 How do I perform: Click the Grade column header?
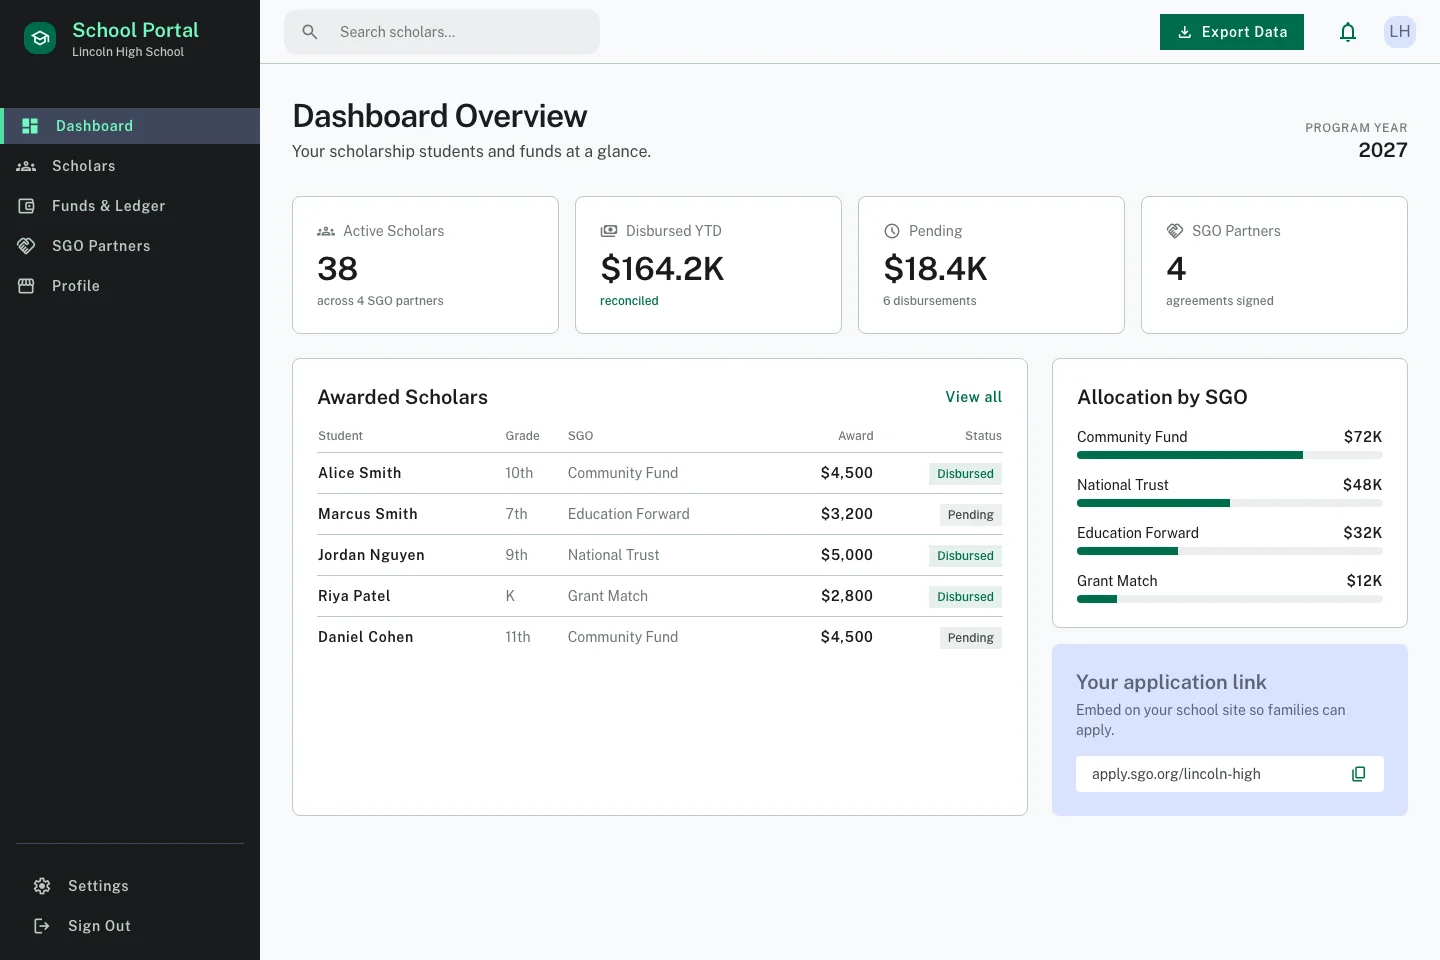[x=522, y=436]
